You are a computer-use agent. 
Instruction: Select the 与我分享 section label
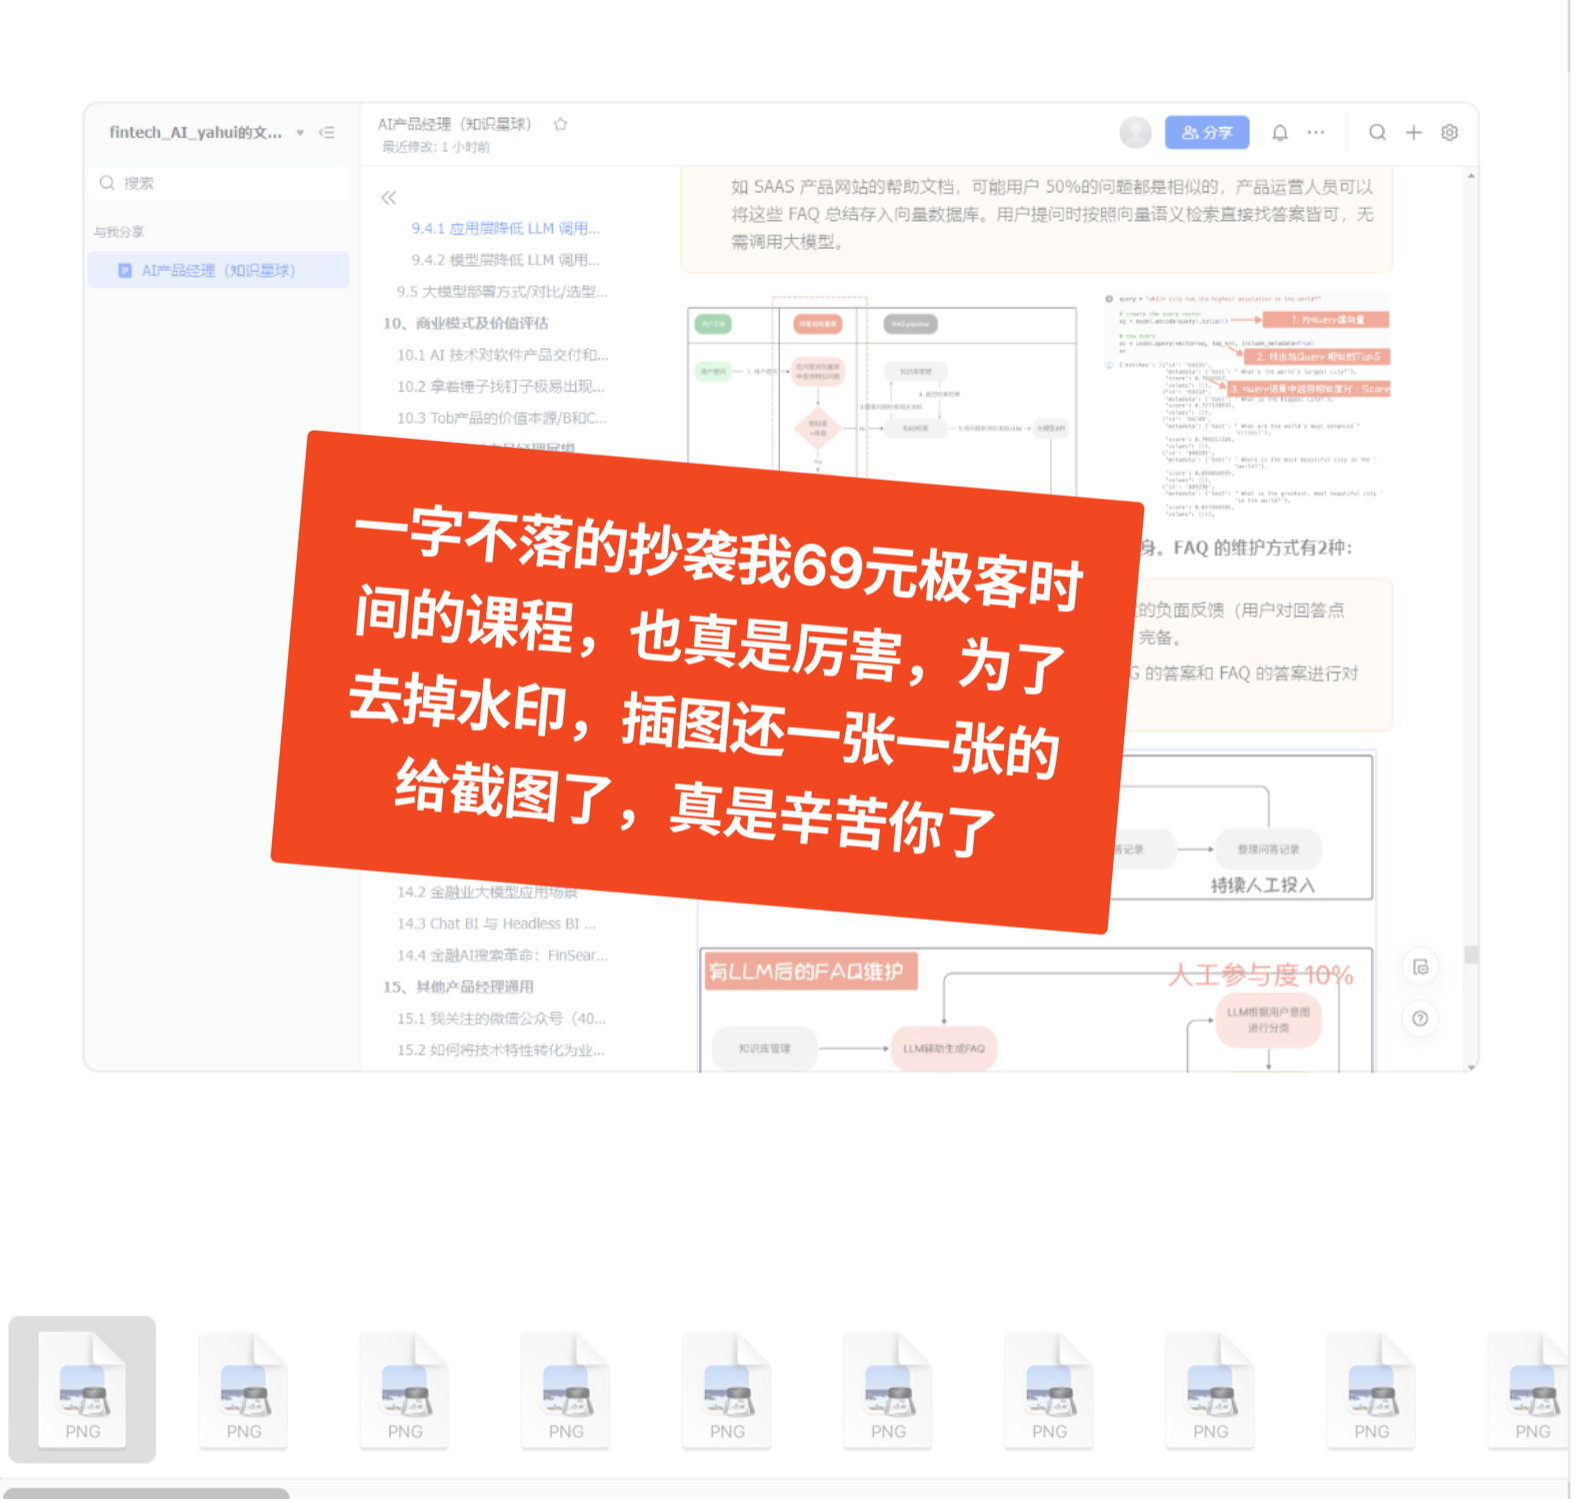pyautogui.click(x=119, y=232)
